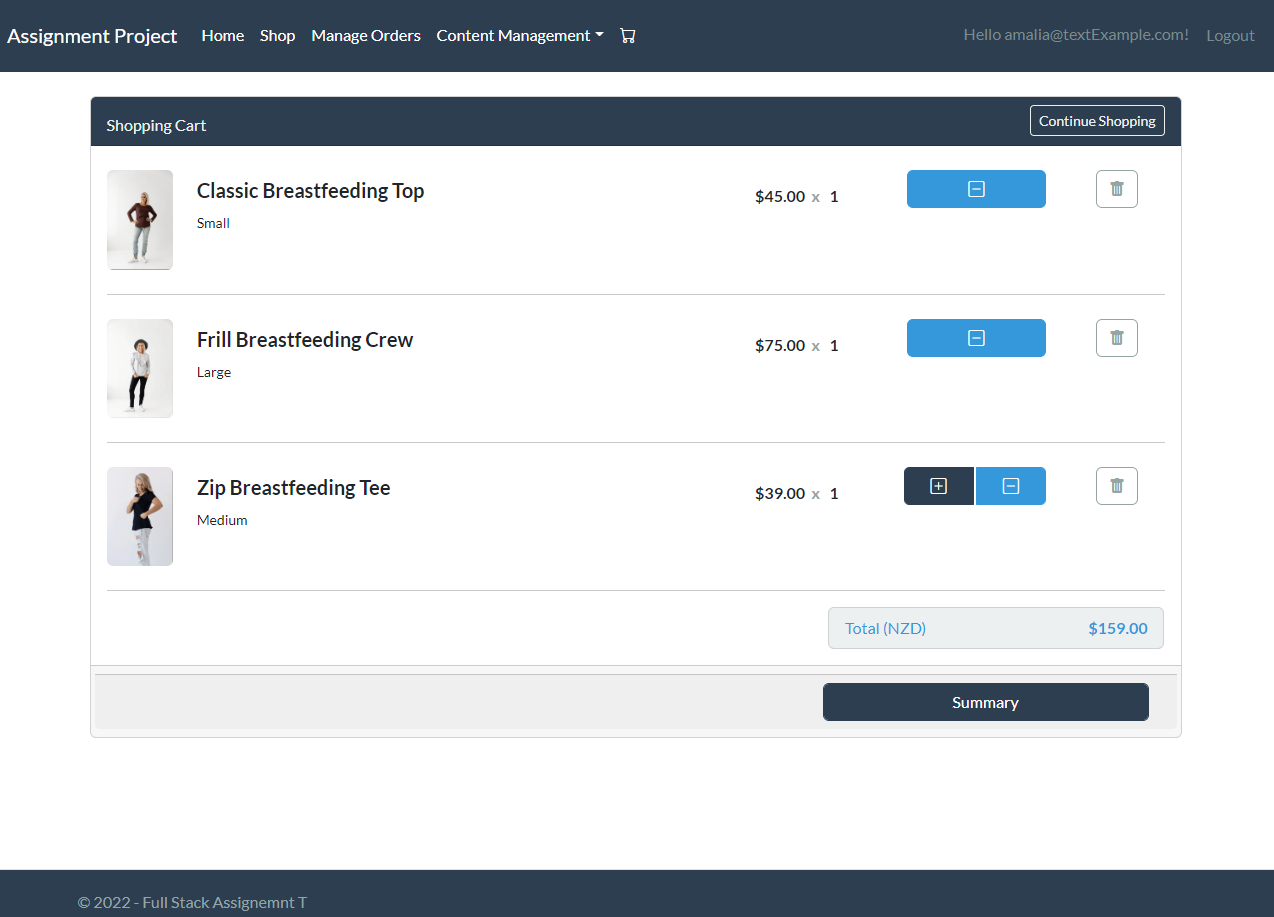
Task: Click the Total (NZD) summary row
Action: pos(995,628)
